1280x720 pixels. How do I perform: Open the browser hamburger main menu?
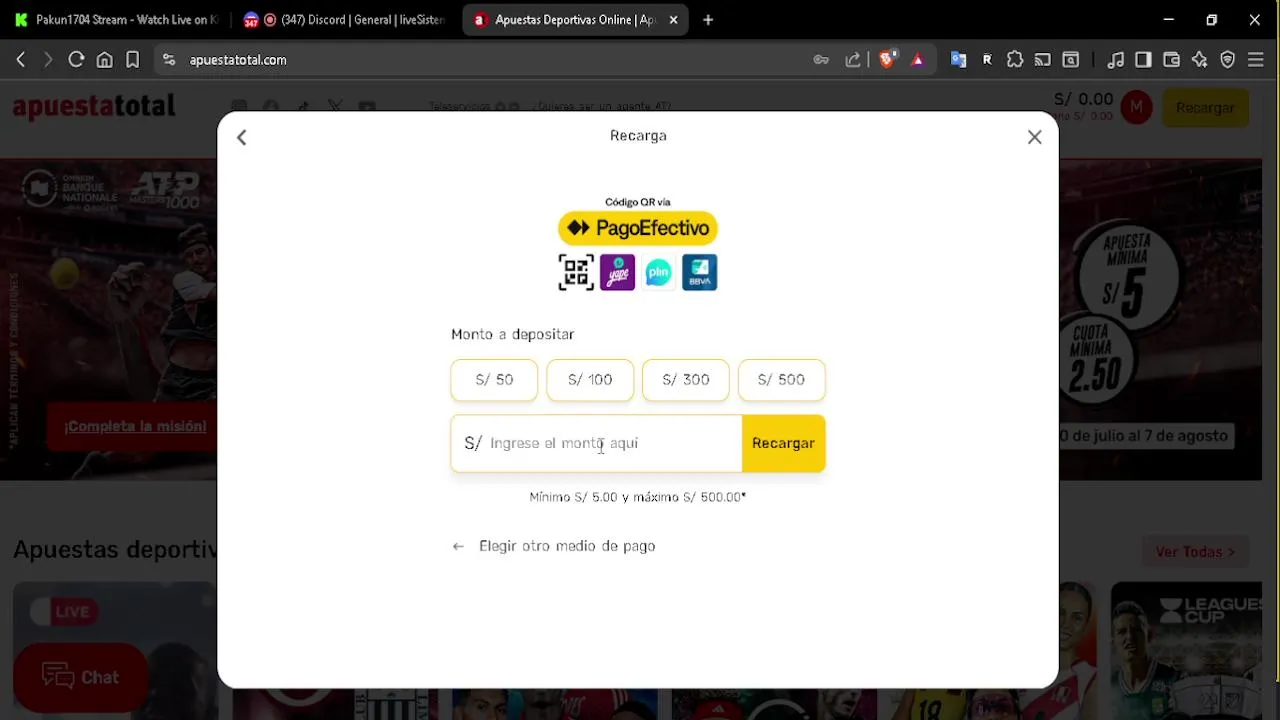point(1256,60)
